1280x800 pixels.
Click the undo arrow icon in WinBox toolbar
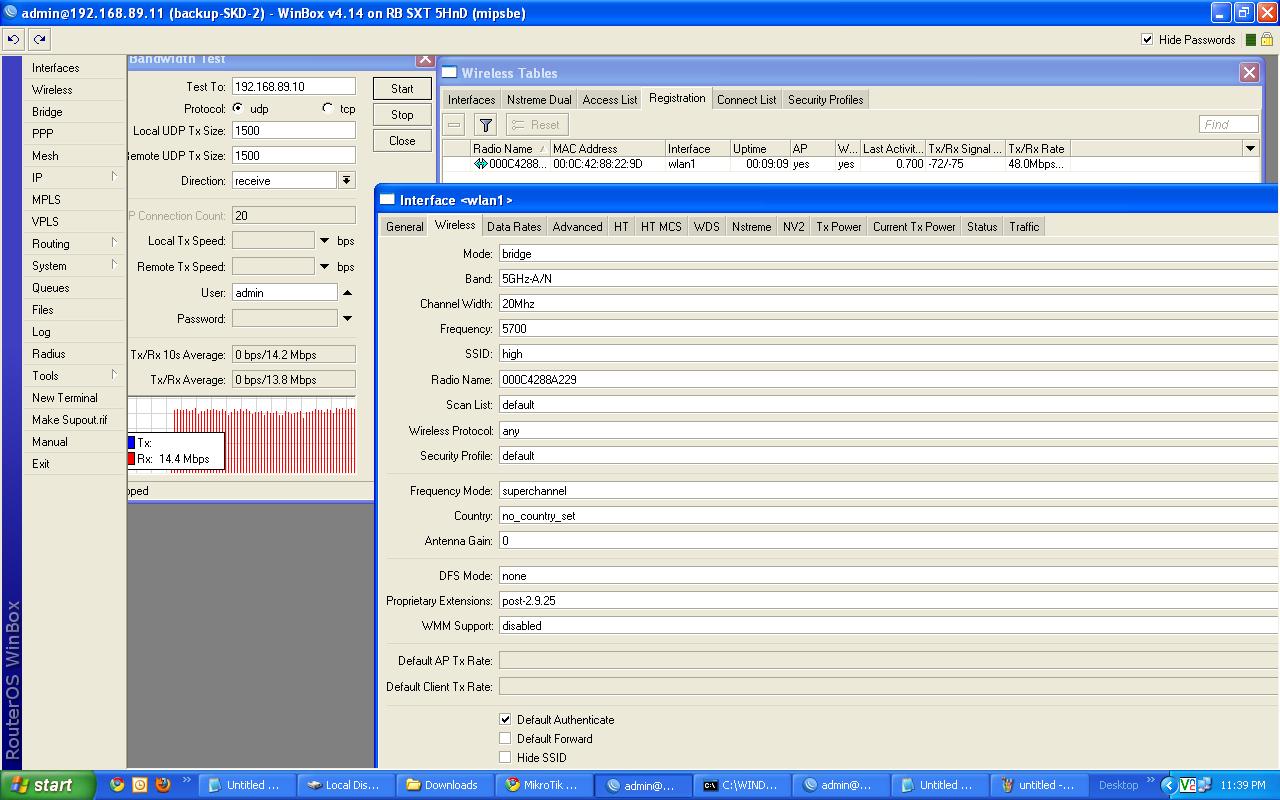[x=13, y=40]
